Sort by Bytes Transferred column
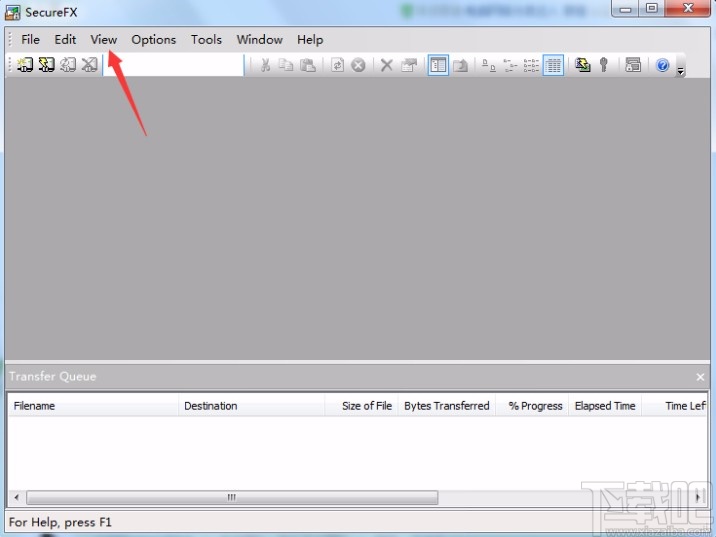This screenshot has width=716, height=537. 447,406
